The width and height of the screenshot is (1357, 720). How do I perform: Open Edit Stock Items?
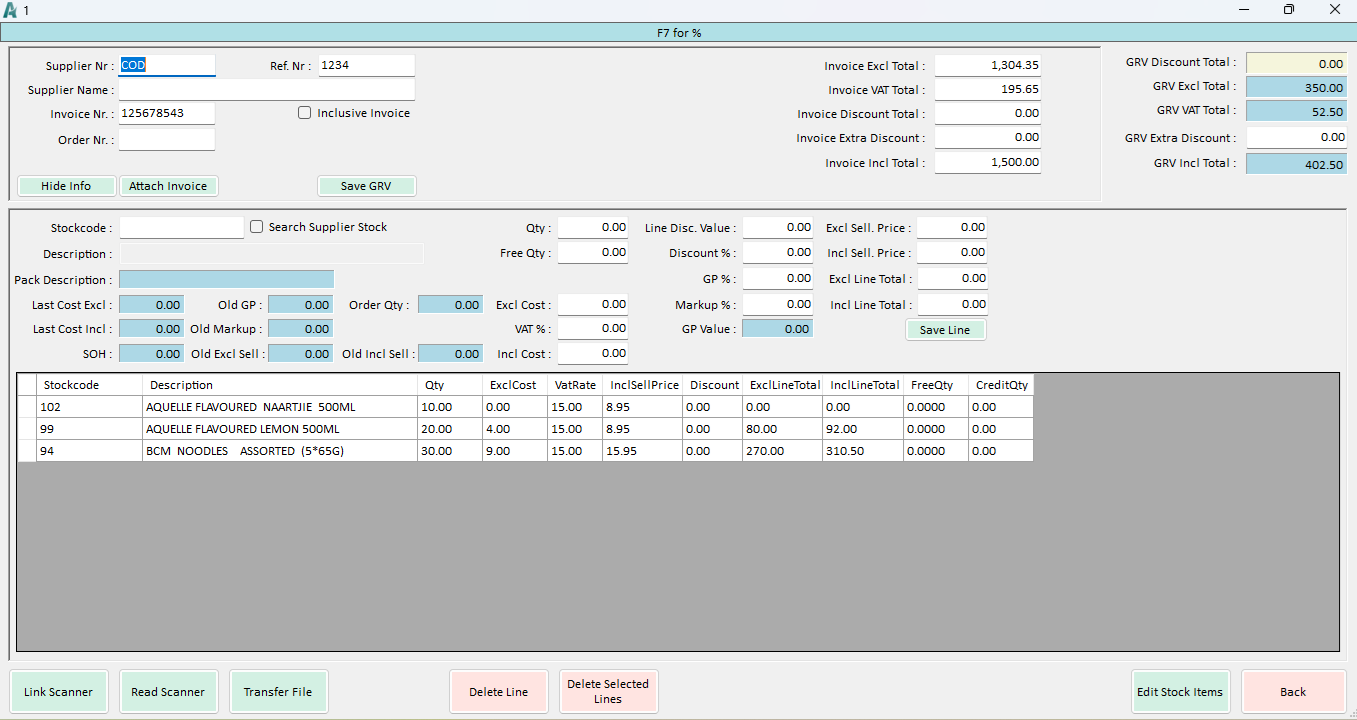coord(1180,692)
